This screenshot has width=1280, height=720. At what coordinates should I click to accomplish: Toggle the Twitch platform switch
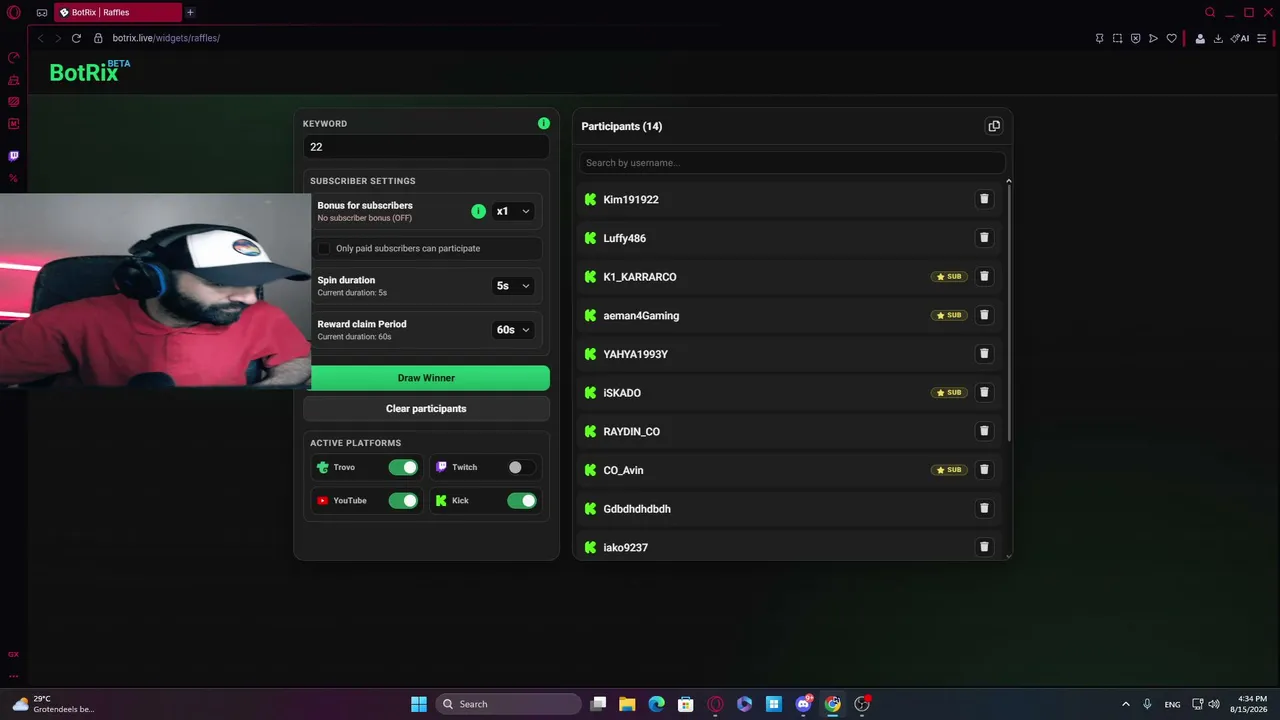521,467
